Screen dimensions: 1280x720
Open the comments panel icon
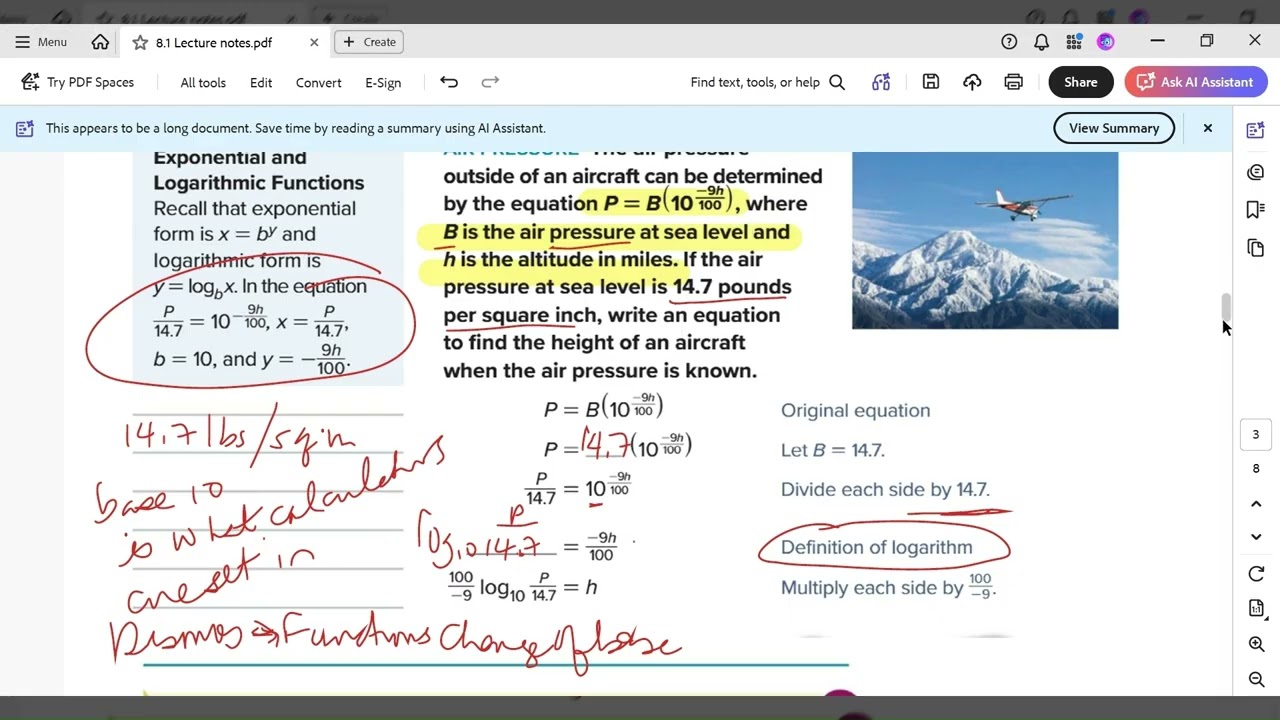click(1256, 172)
